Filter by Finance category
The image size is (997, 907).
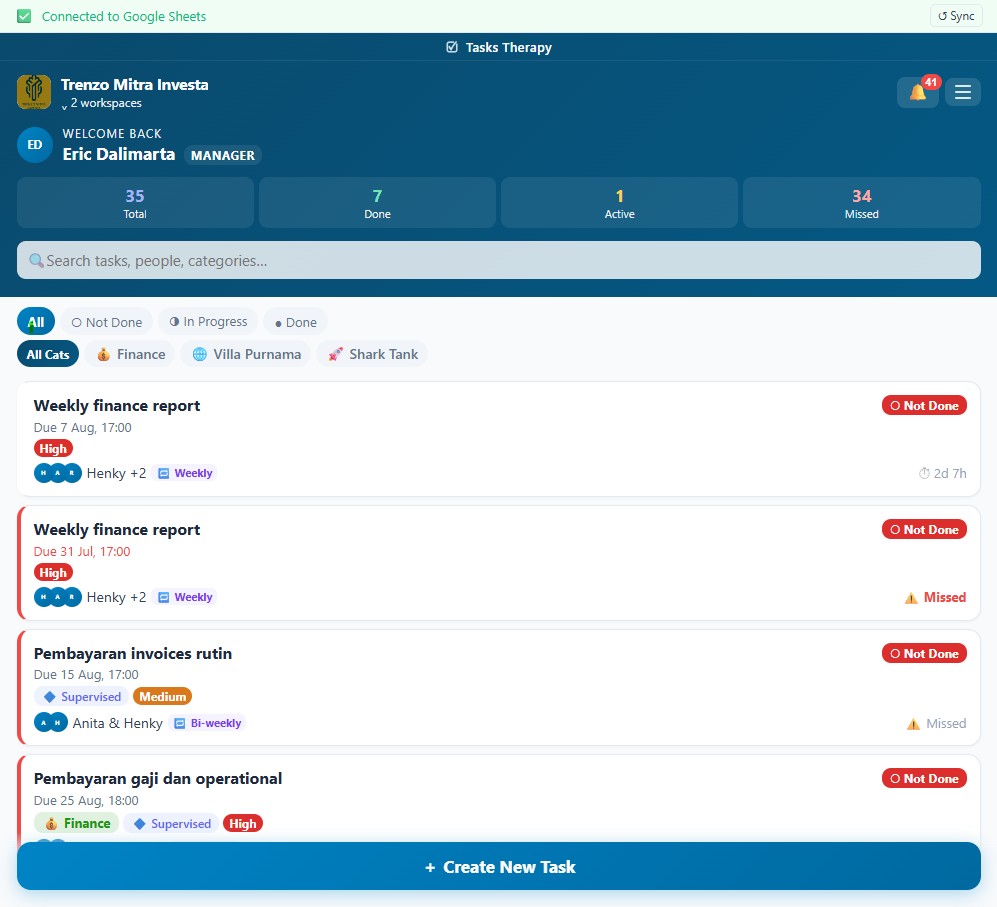coord(131,354)
